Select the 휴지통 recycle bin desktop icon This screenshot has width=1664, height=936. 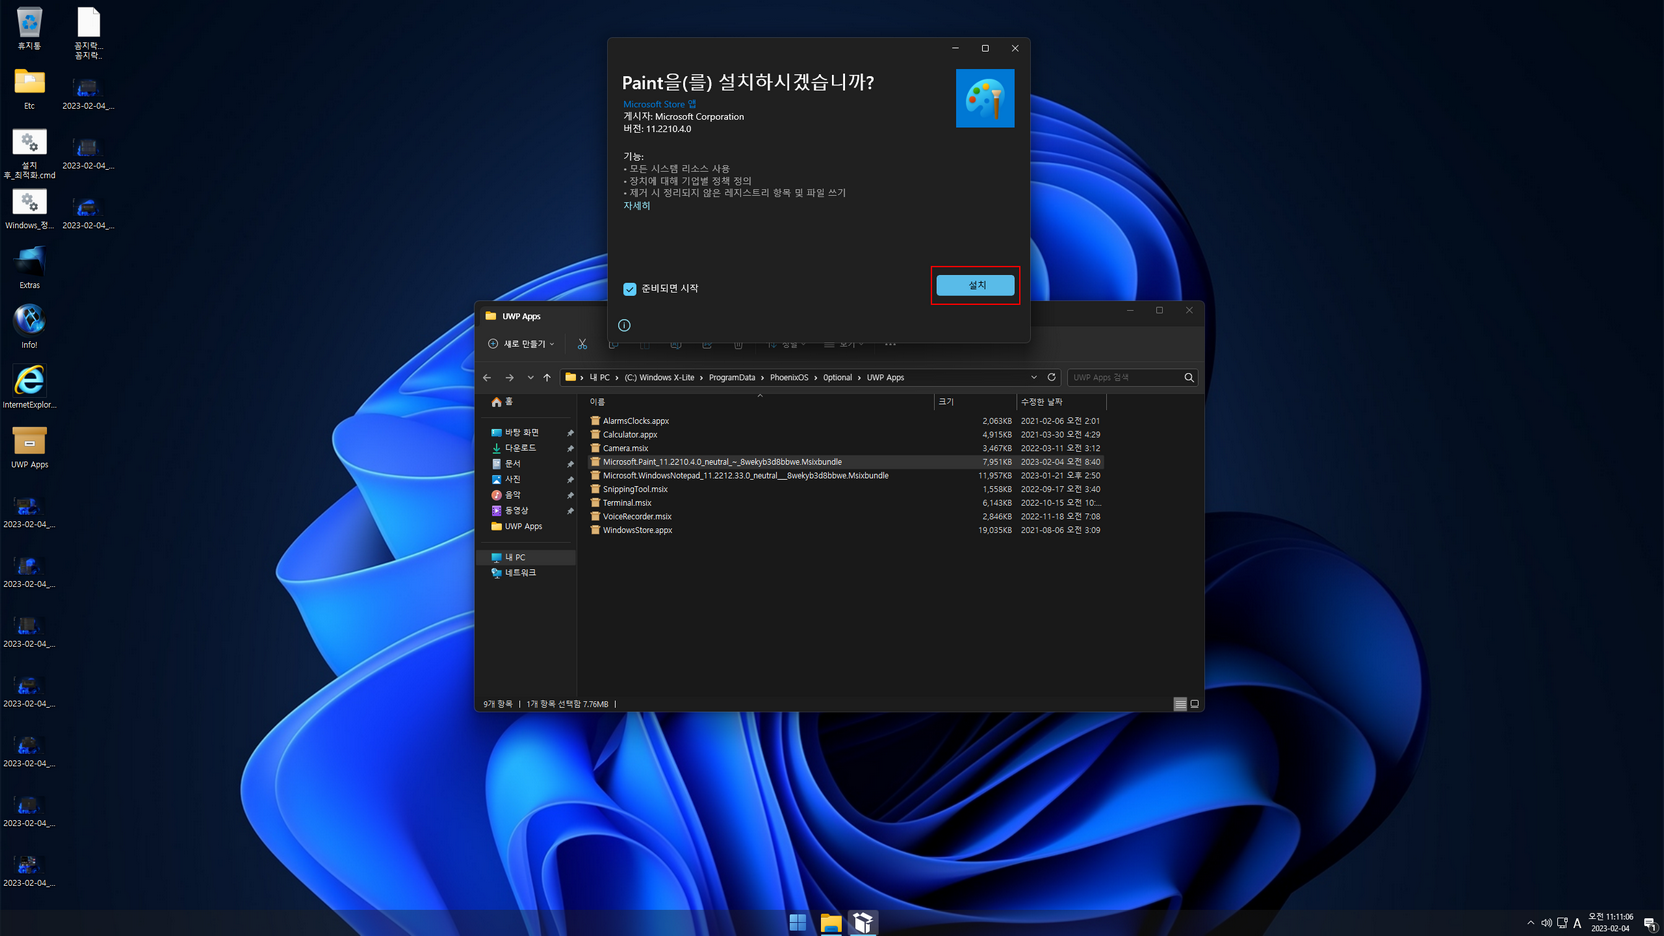point(29,29)
